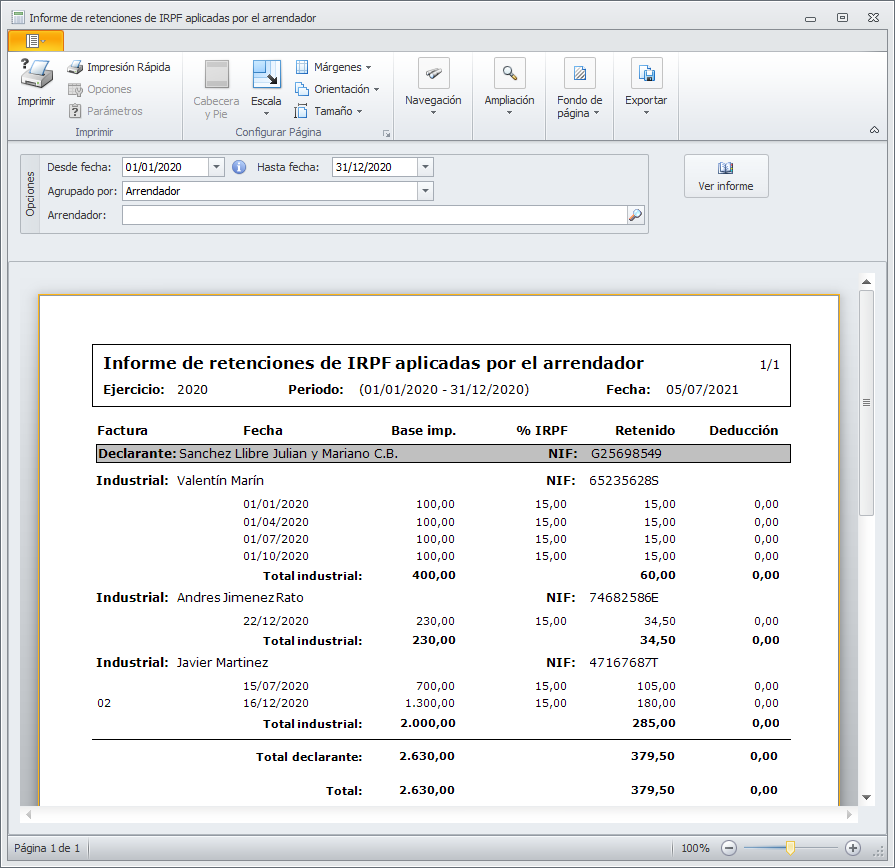Expand the Hasta fecha date dropdown
The width and height of the screenshot is (895, 868).
pyautogui.click(x=425, y=167)
